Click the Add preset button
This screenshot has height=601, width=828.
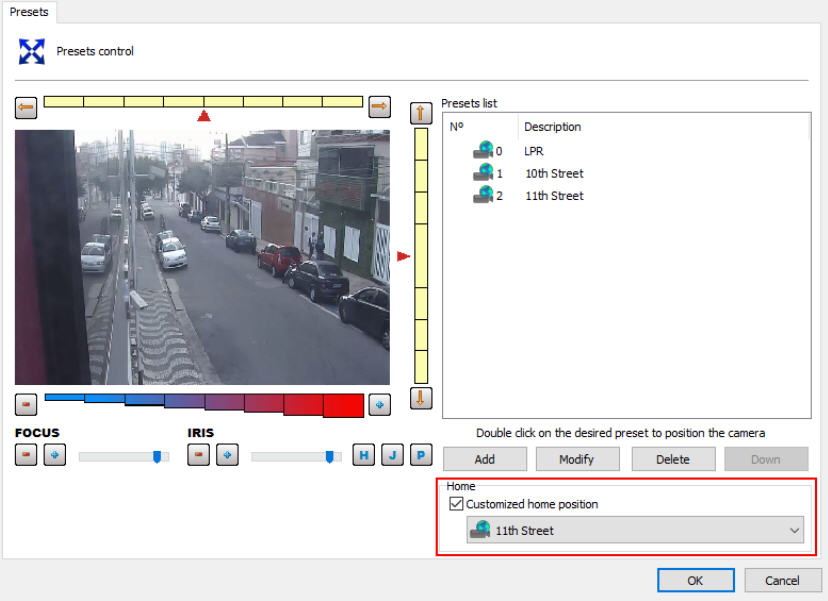[485, 459]
